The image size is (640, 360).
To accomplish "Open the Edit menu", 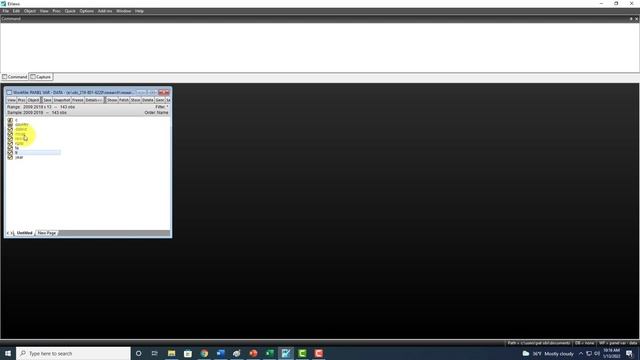I will (x=16, y=11).
